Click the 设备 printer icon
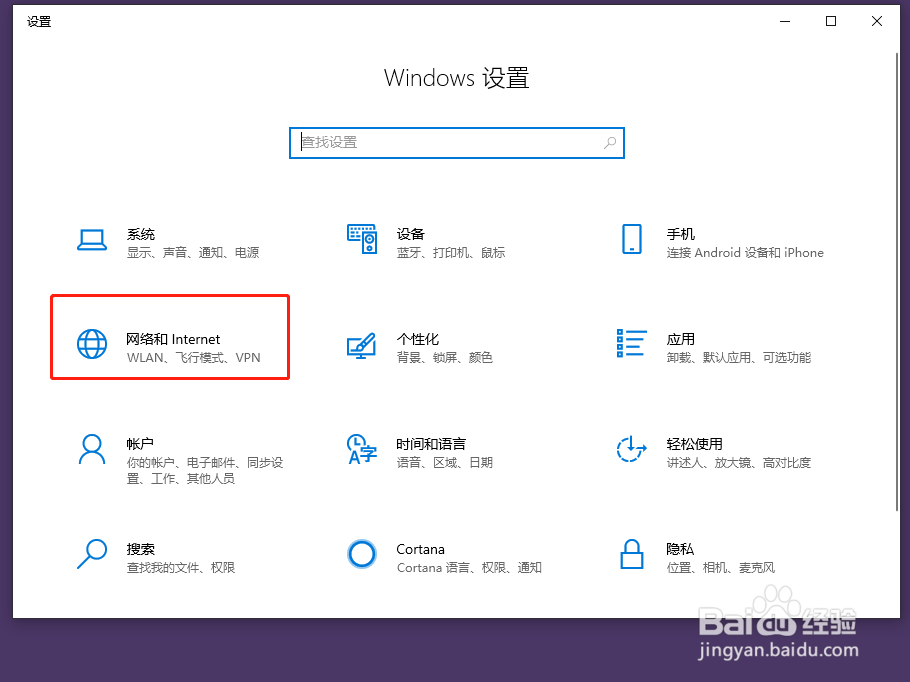This screenshot has width=910, height=682. [x=363, y=240]
